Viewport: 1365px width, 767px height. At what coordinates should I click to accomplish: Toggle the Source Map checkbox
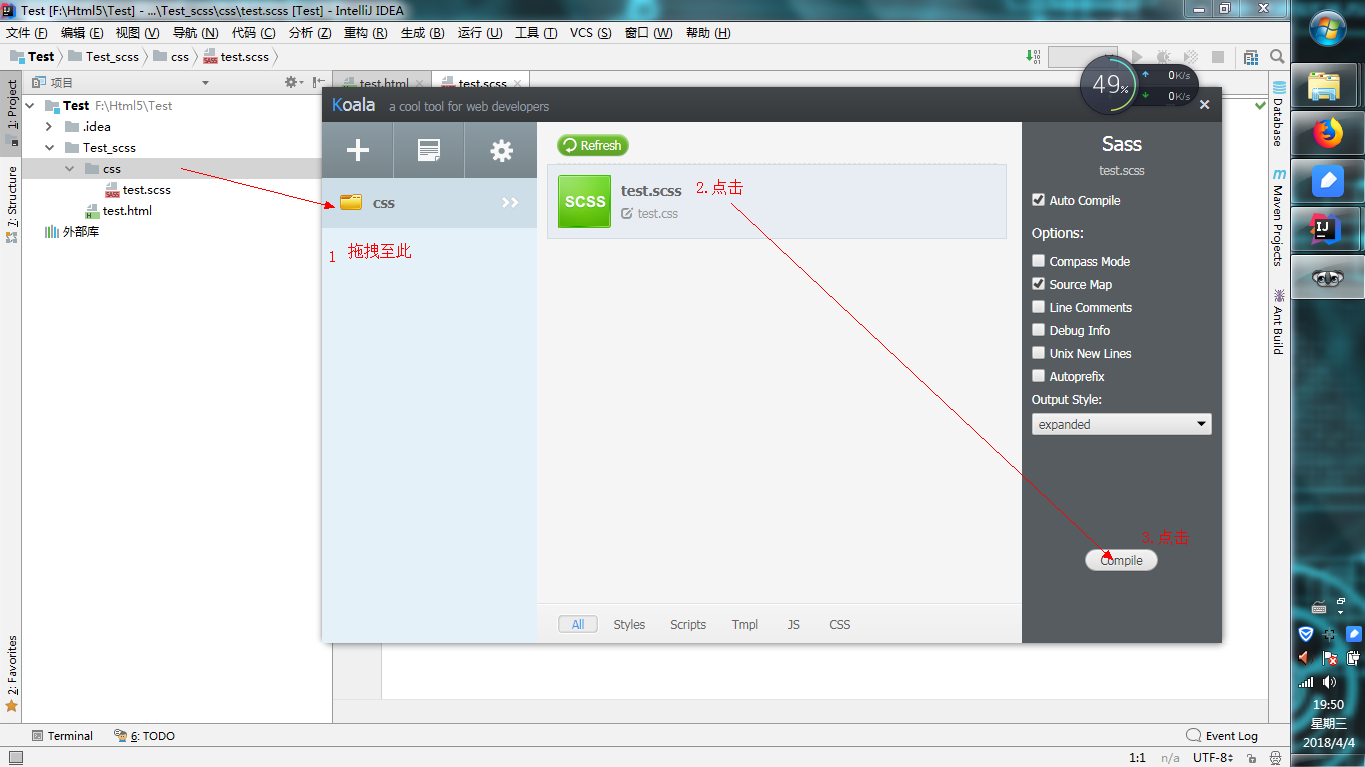(x=1038, y=284)
